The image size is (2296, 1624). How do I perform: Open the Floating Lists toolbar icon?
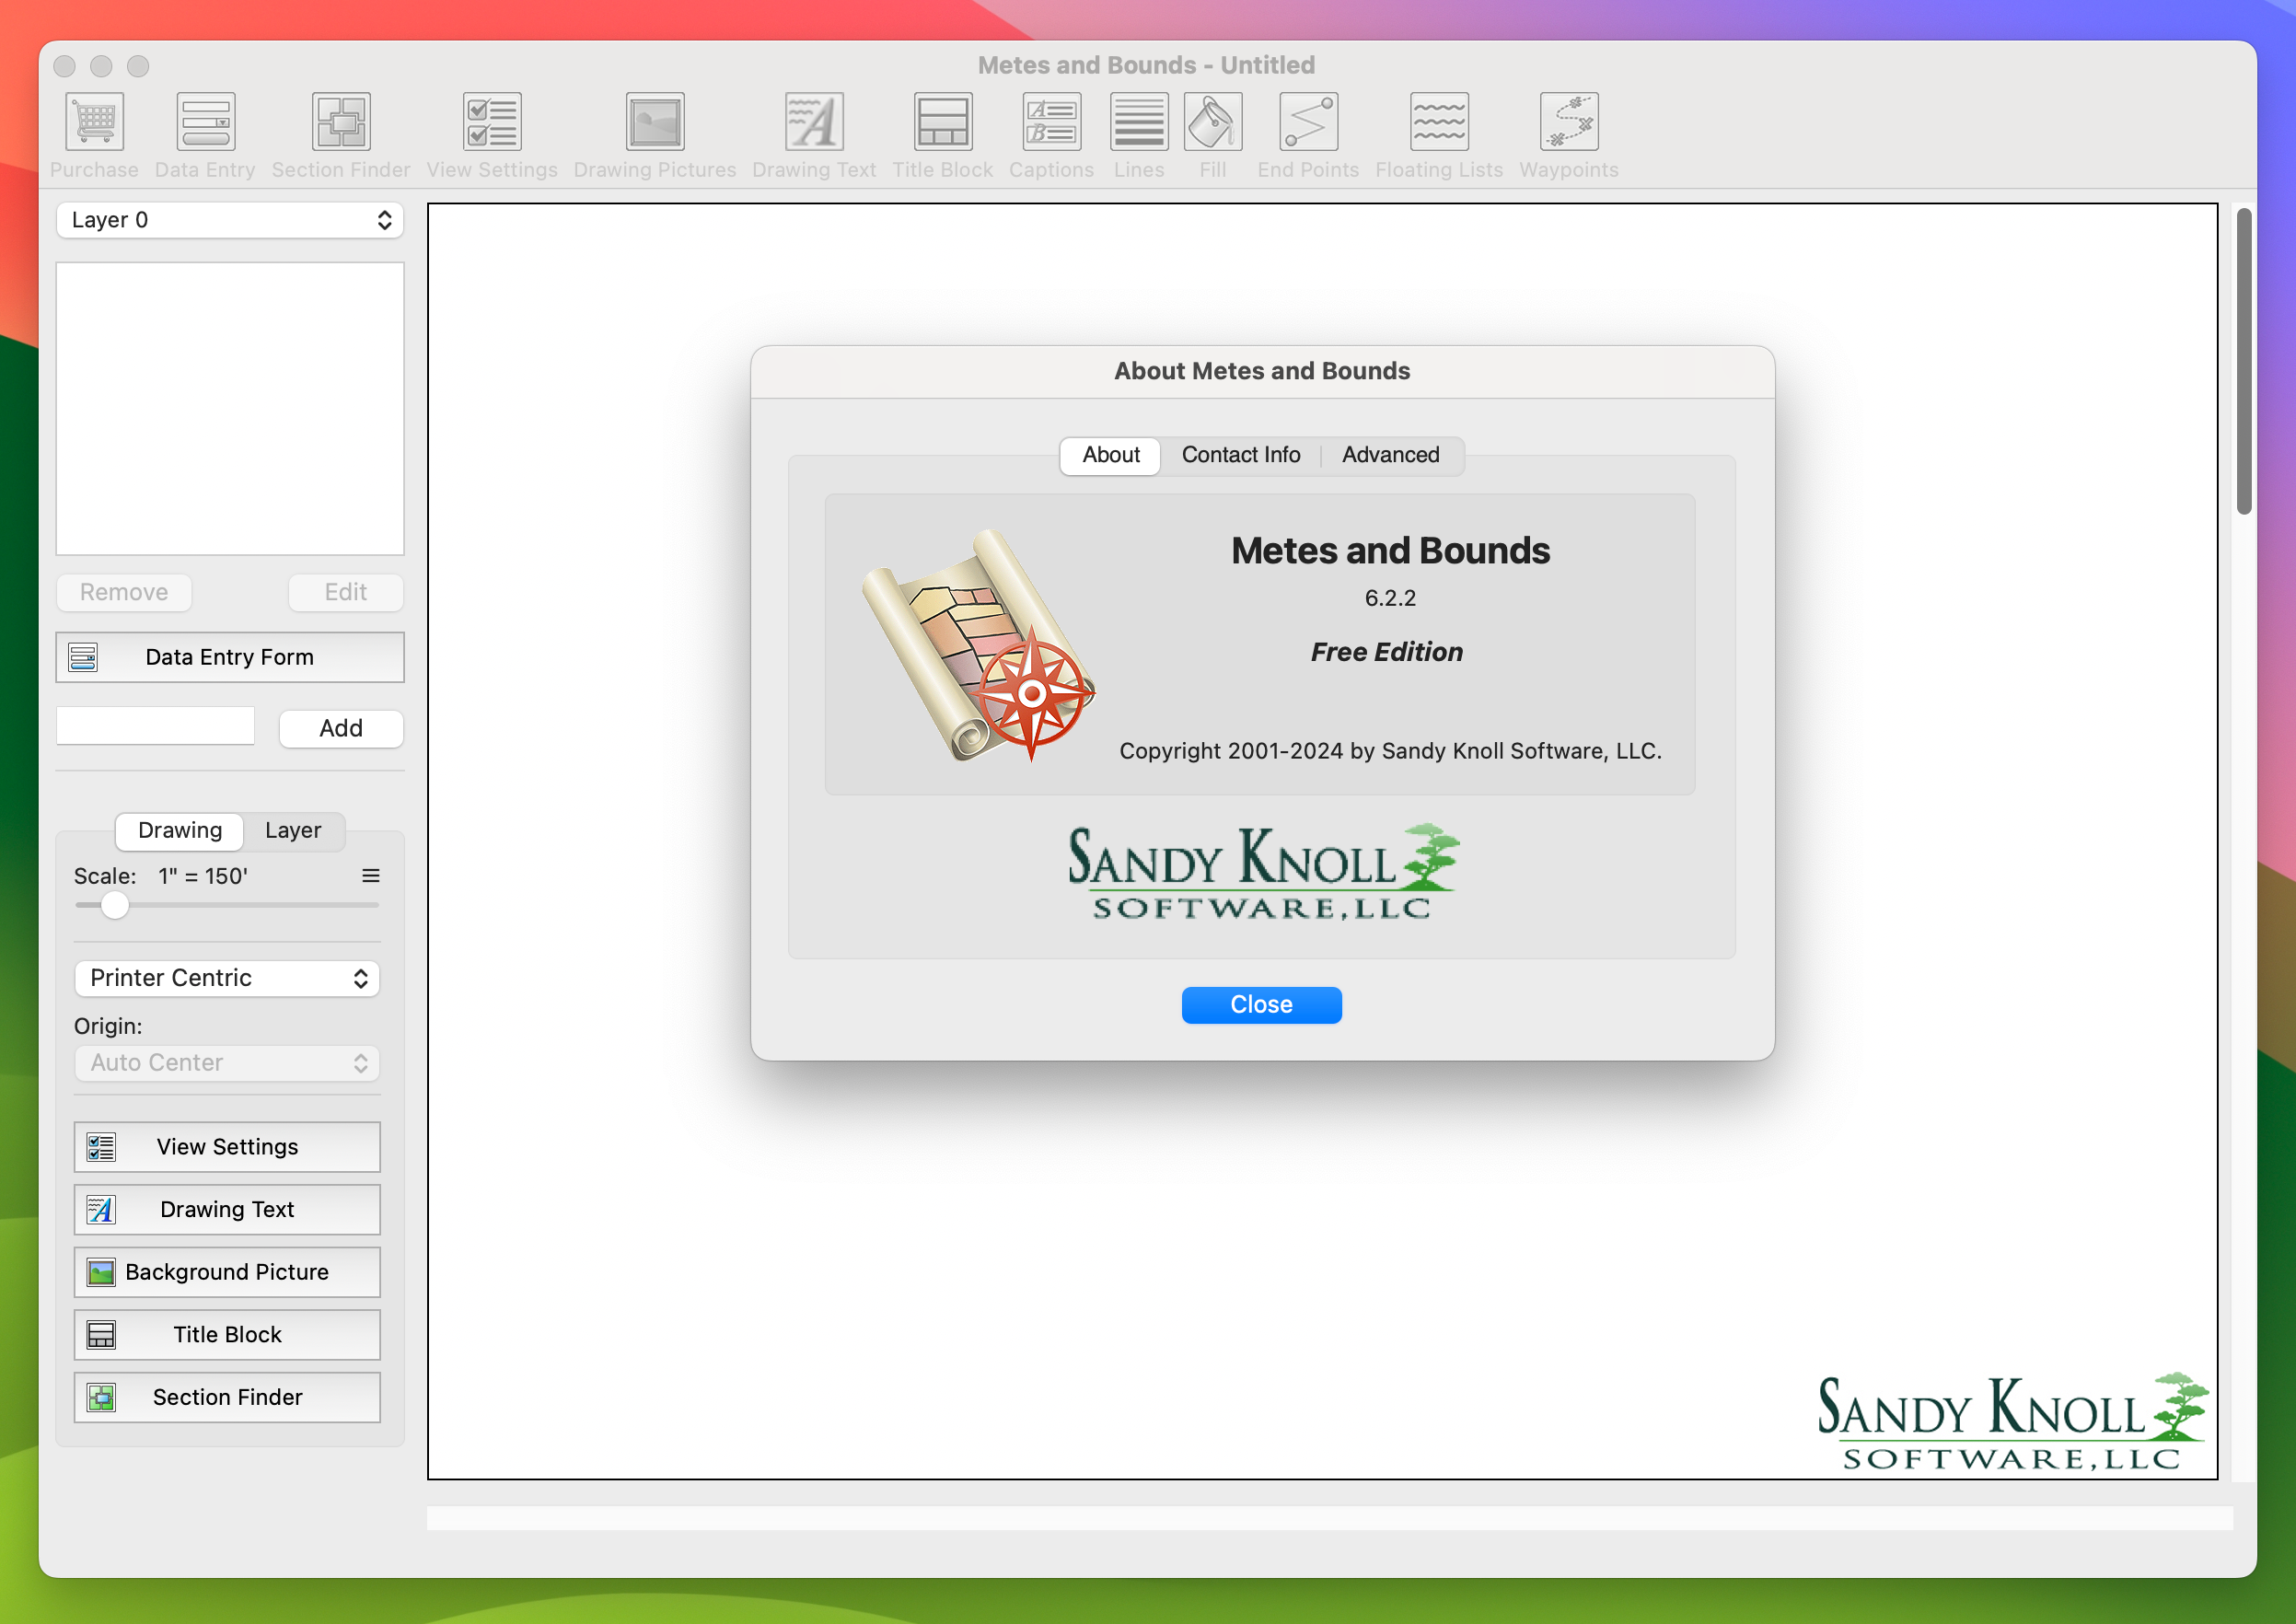[1439, 122]
